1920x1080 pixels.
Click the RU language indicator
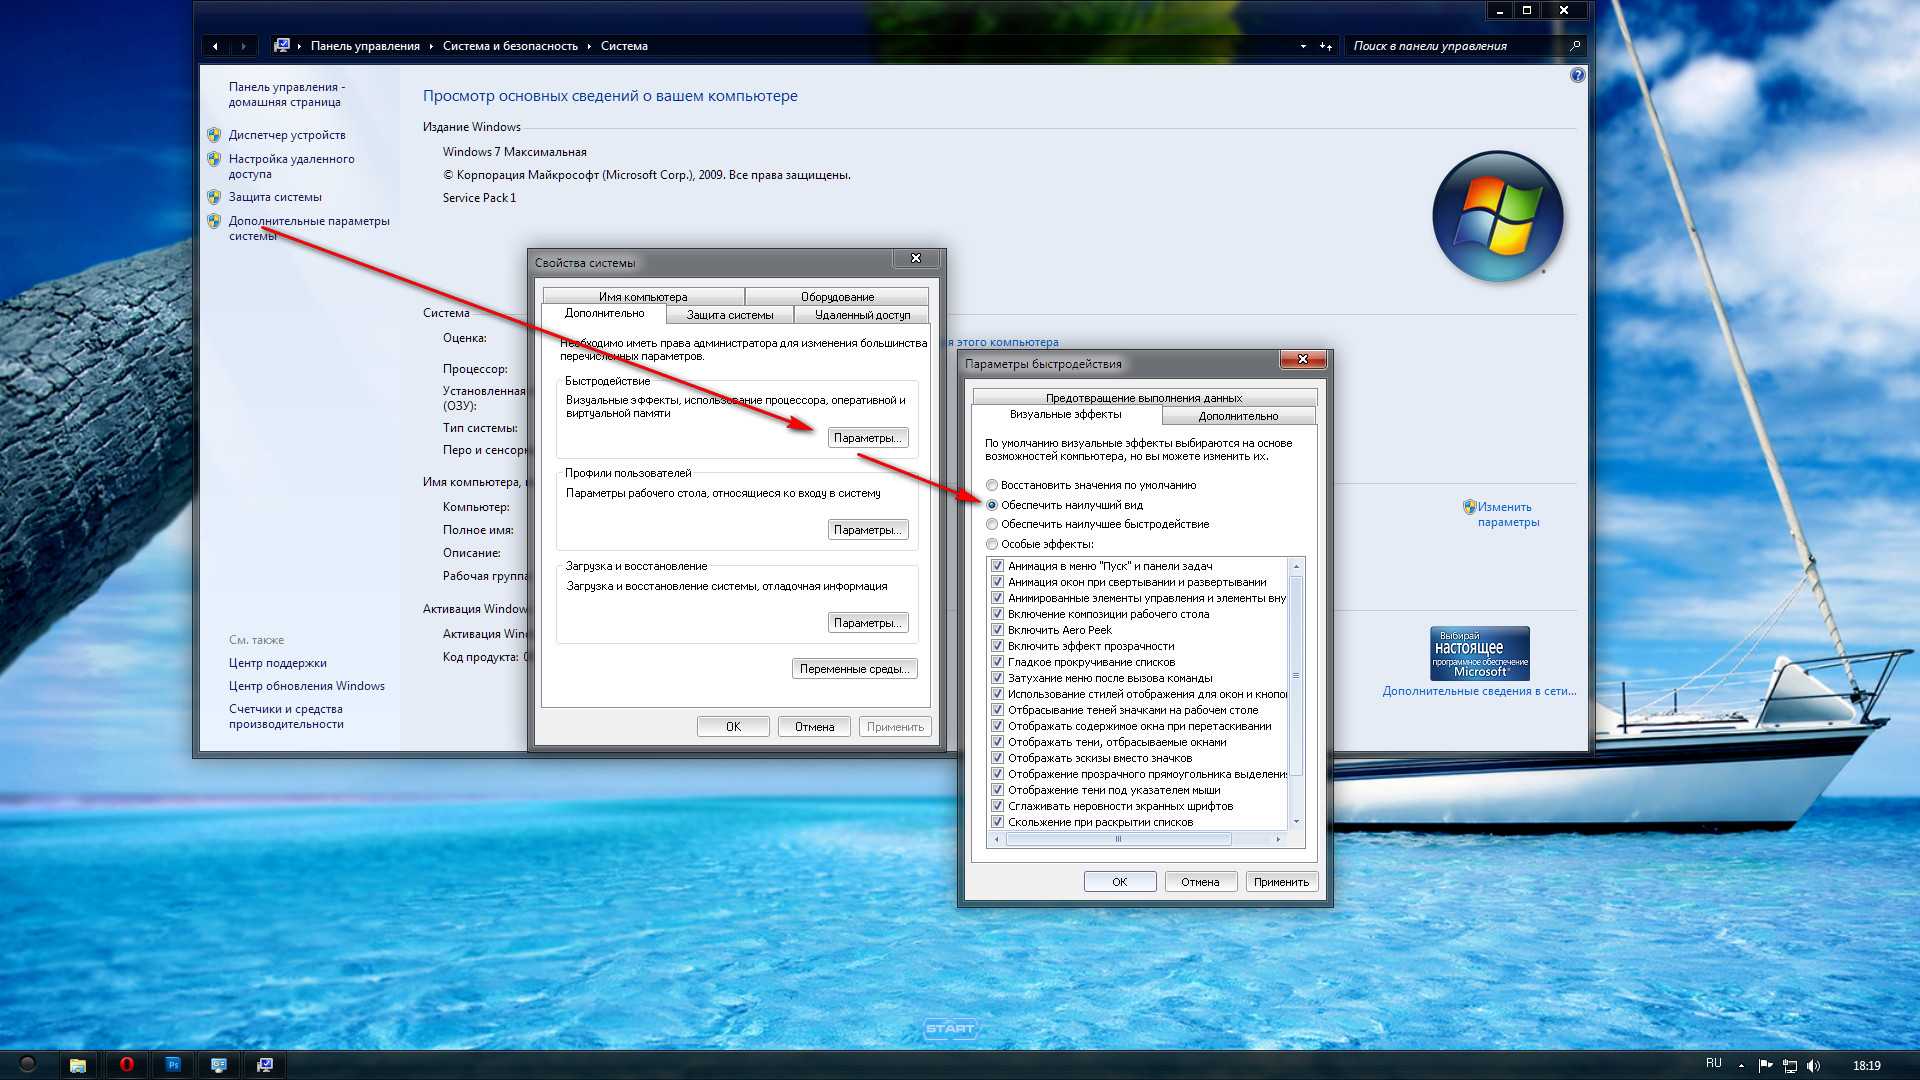click(x=1714, y=1064)
